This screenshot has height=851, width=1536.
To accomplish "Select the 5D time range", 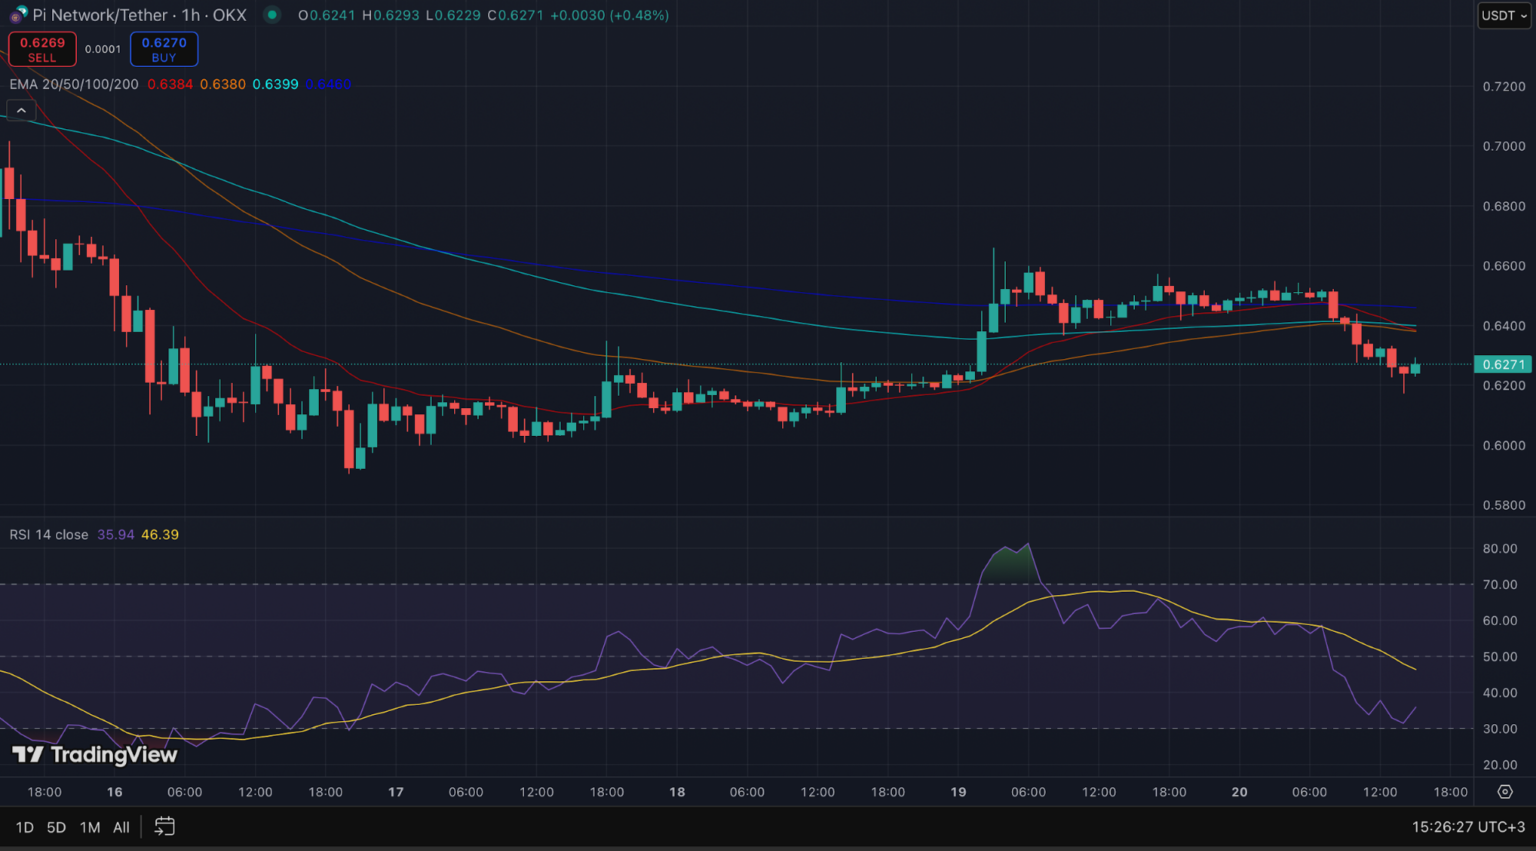I will [x=56, y=827].
